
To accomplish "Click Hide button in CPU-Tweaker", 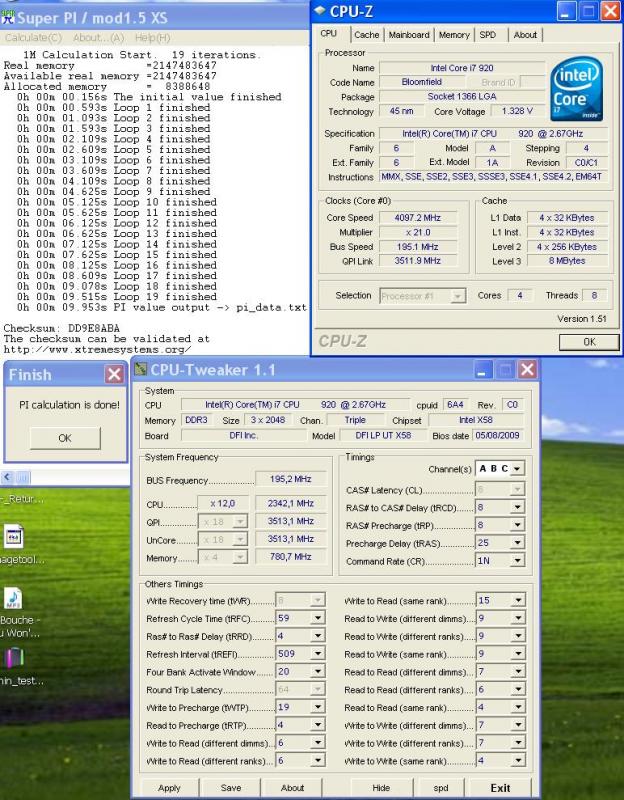I will click(381, 788).
